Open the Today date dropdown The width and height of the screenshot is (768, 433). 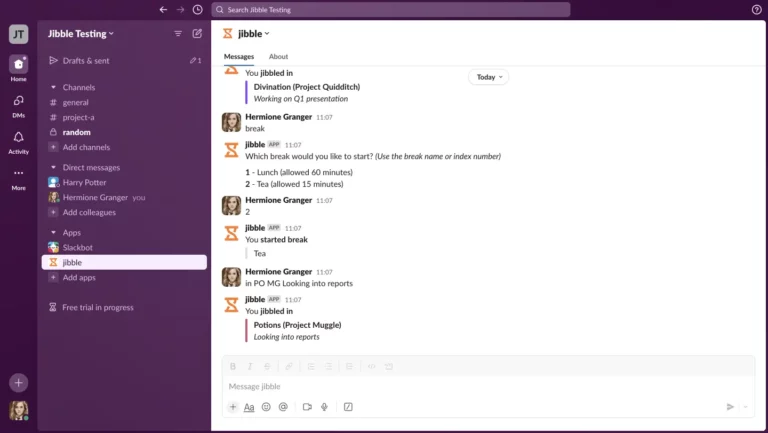488,77
